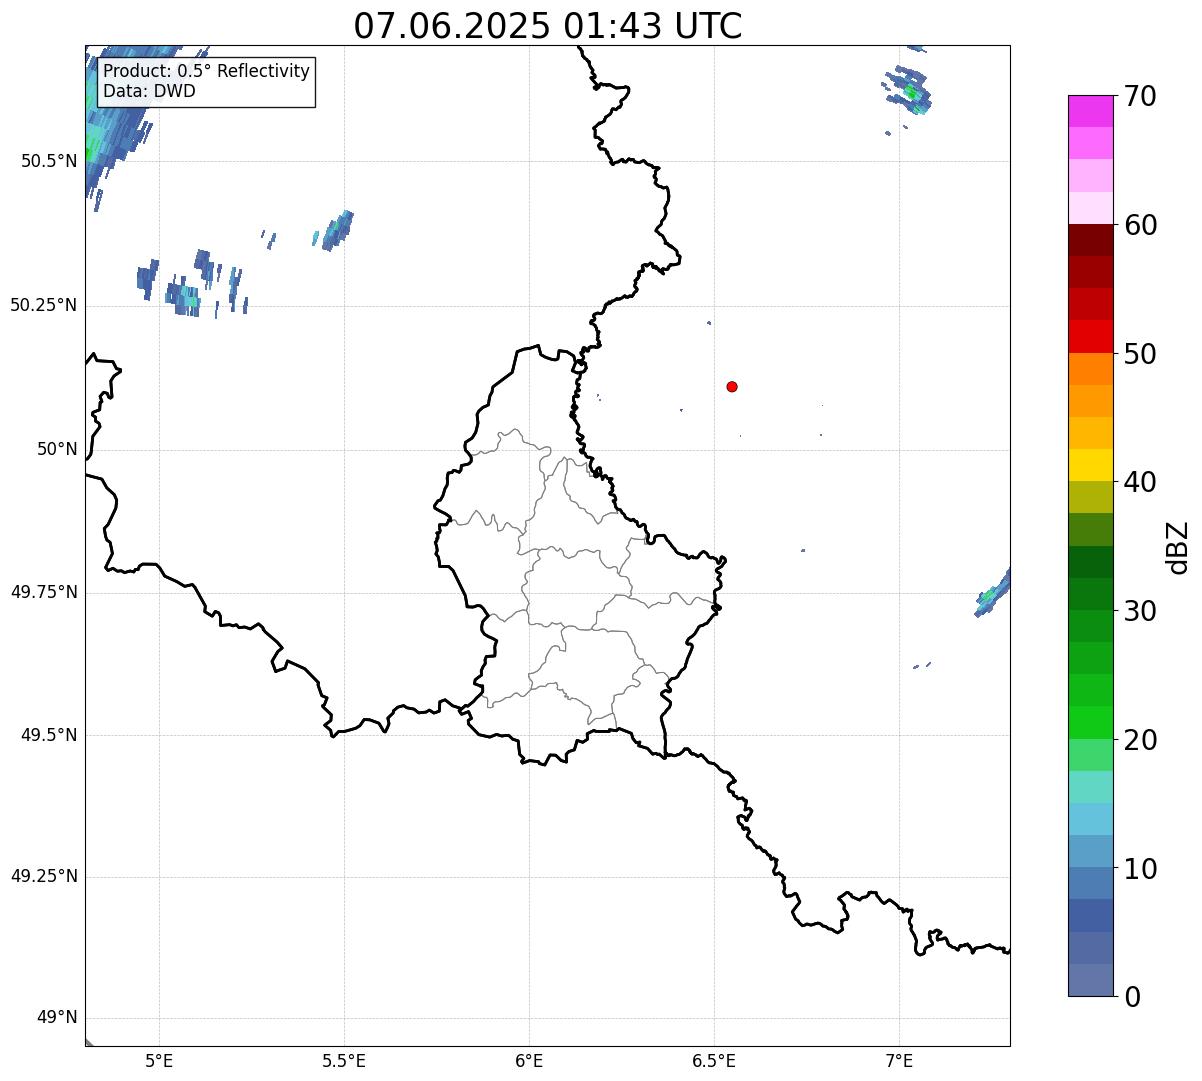Pick the grey-blue bottom colorbar swatch

click(x=1091, y=980)
